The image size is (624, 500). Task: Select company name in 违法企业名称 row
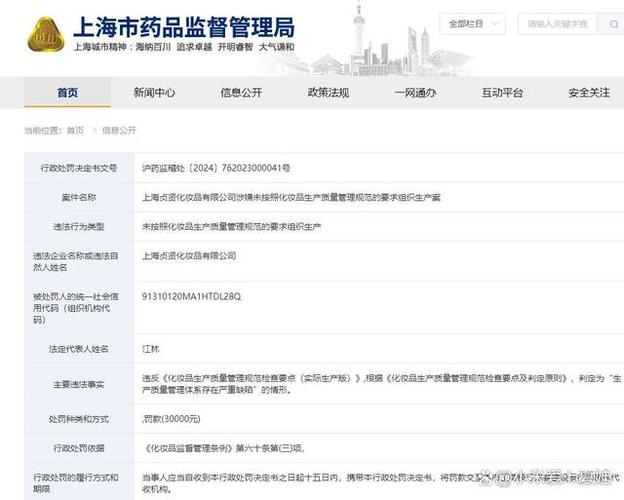point(189,256)
